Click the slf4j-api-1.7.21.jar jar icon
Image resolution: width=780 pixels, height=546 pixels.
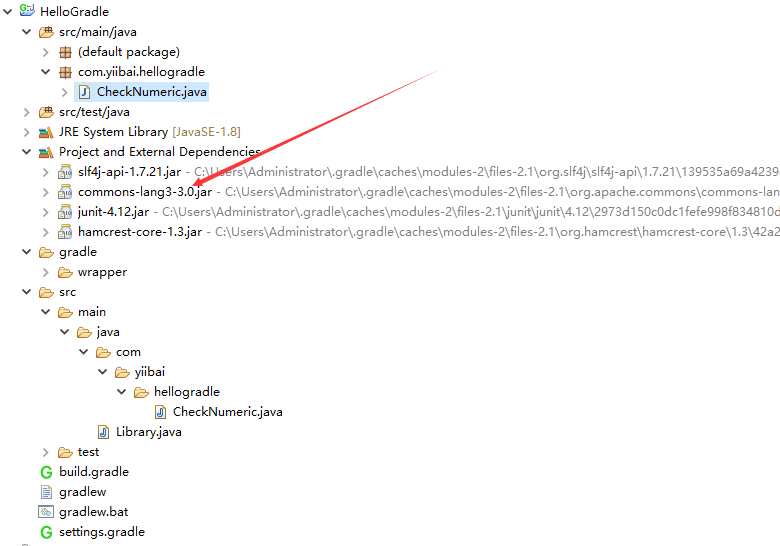point(65,172)
